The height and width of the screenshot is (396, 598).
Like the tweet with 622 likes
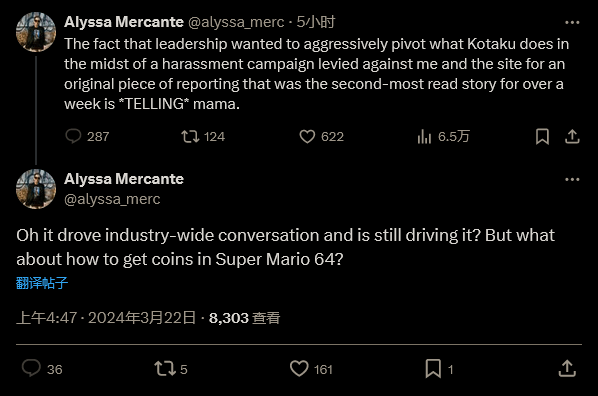[x=307, y=136]
